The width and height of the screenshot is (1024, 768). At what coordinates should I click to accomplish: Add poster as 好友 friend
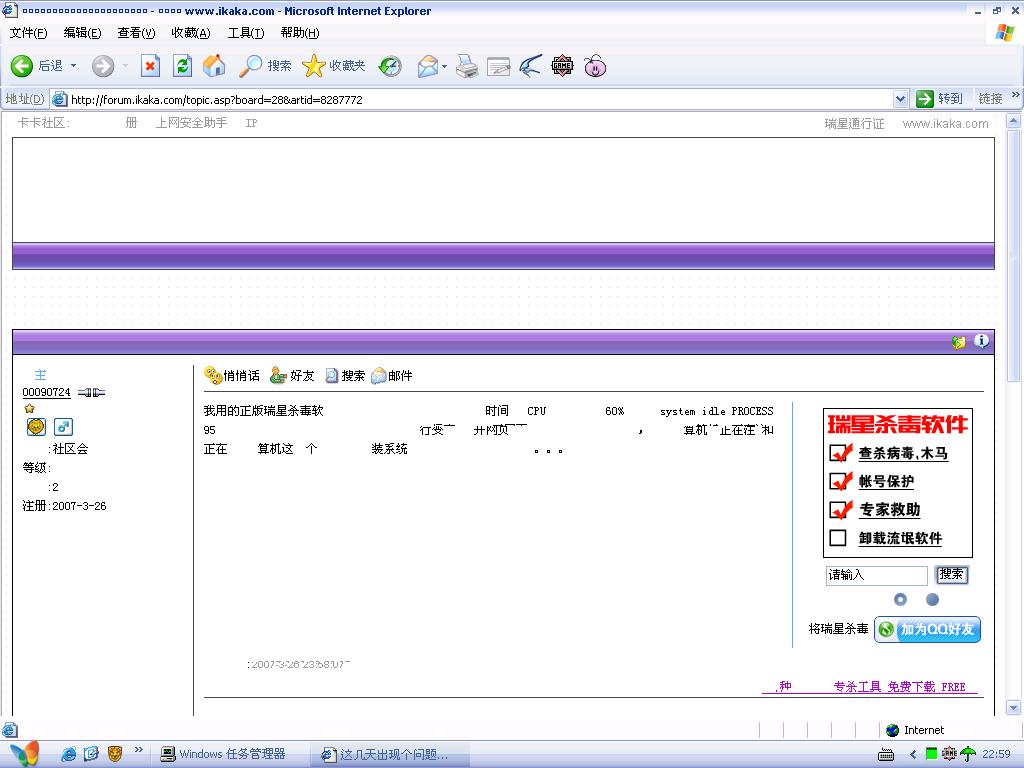click(x=293, y=376)
